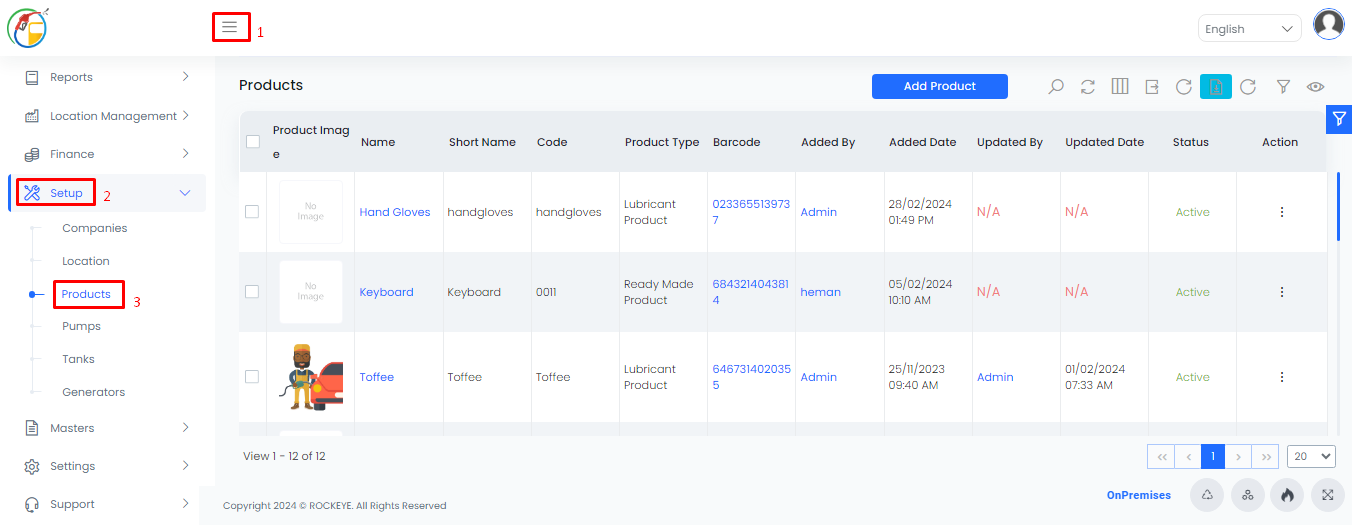Check the Toffee row checkbox
The image size is (1352, 525).
[252, 377]
